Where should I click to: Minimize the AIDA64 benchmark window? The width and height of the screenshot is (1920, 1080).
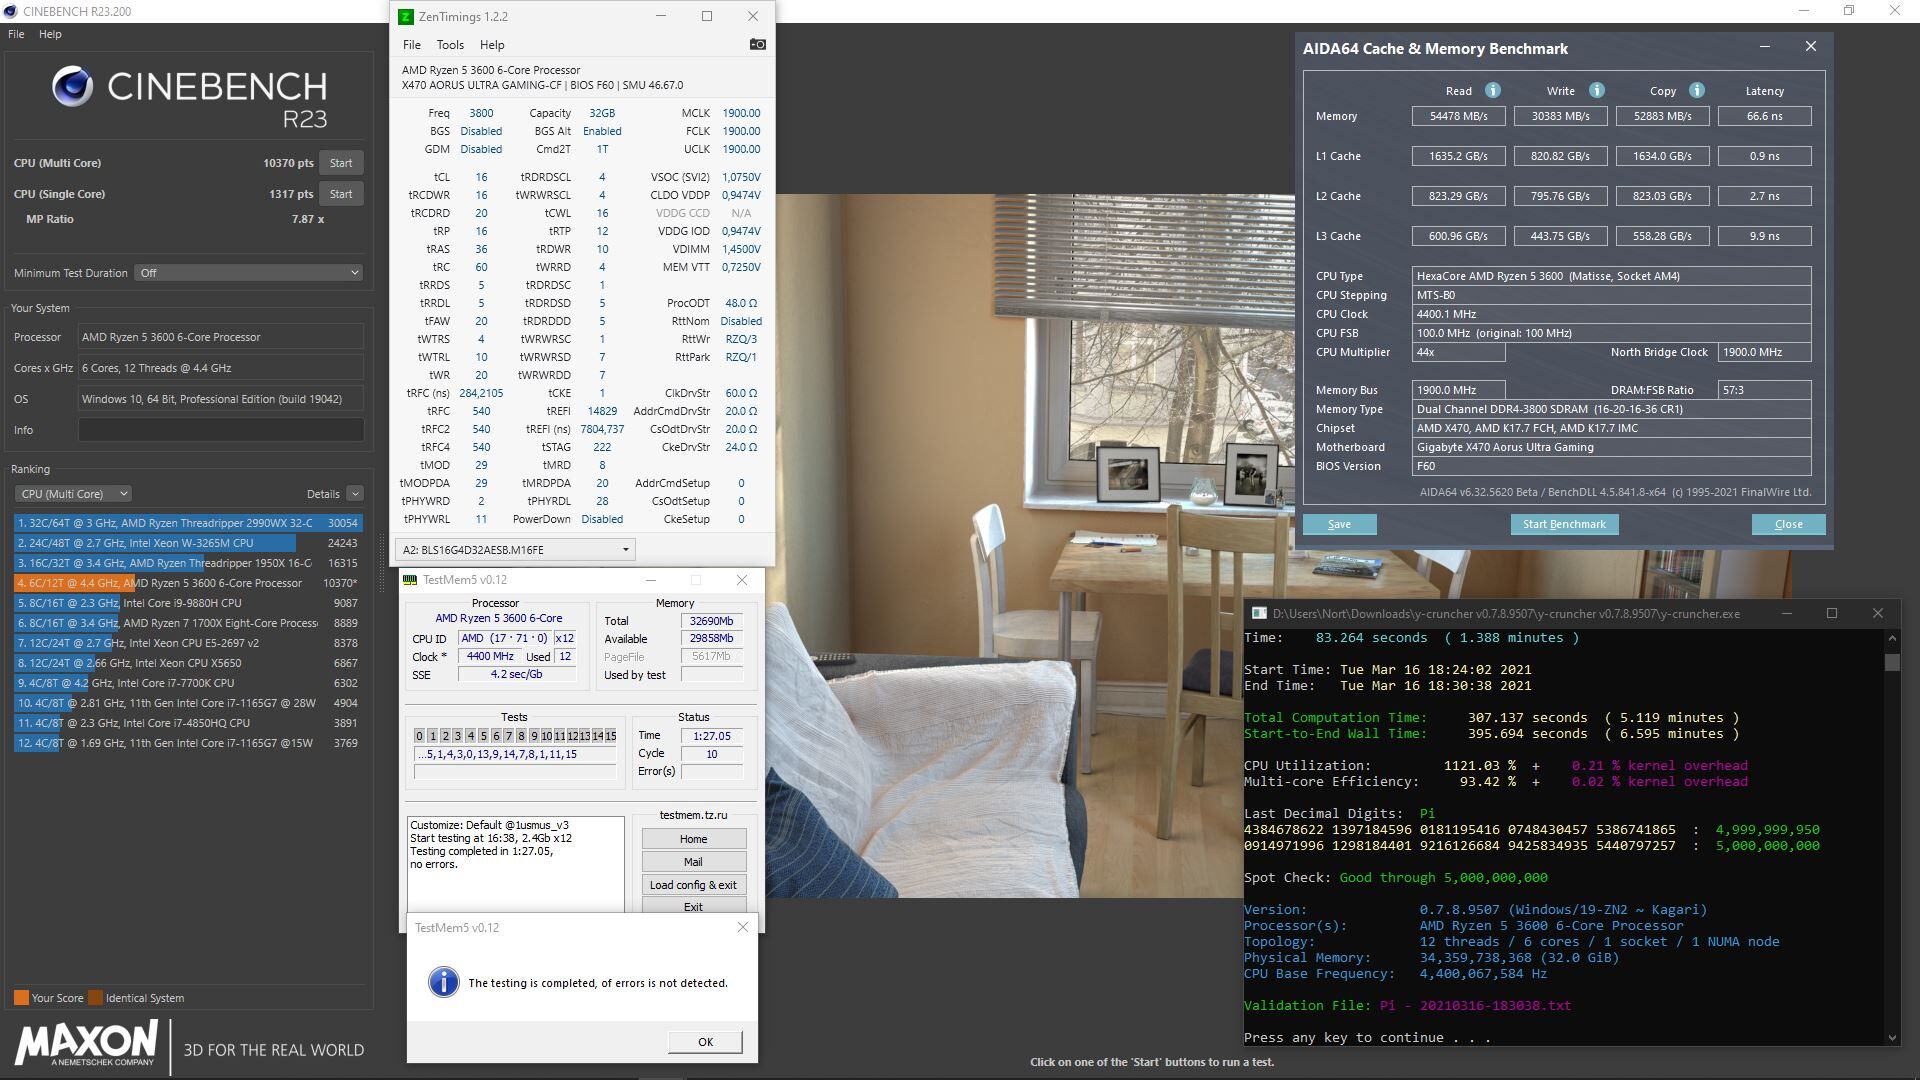tap(1765, 47)
